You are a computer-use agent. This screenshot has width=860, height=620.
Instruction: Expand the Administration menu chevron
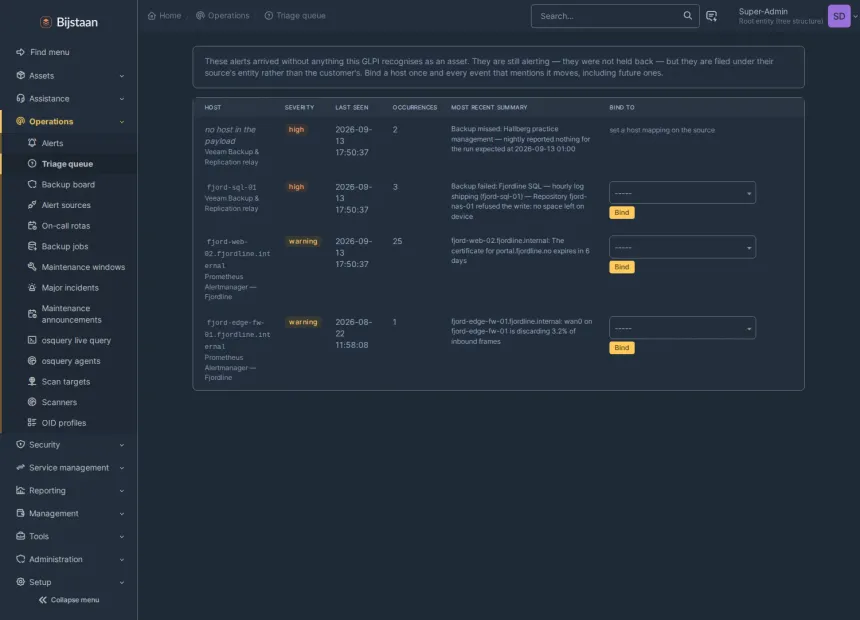[x=122, y=560]
